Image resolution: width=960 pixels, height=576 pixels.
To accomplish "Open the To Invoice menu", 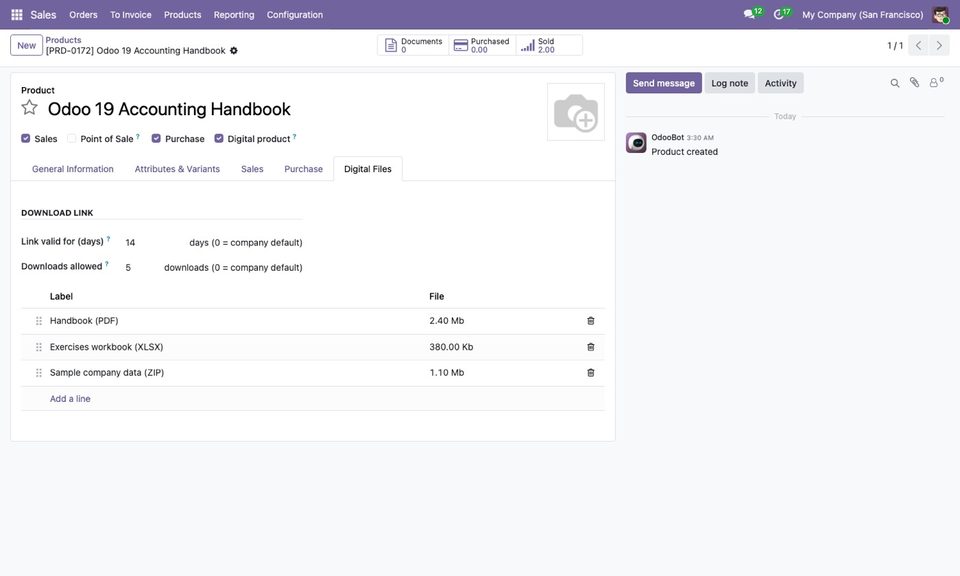I will pos(130,15).
